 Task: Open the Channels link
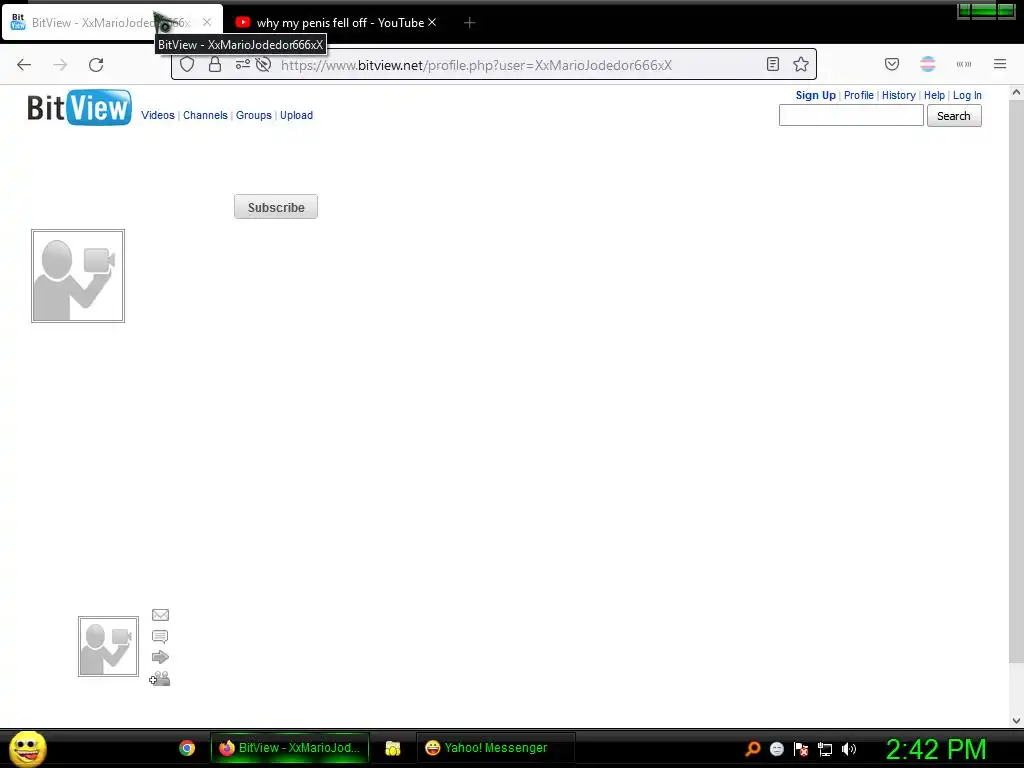pos(205,115)
